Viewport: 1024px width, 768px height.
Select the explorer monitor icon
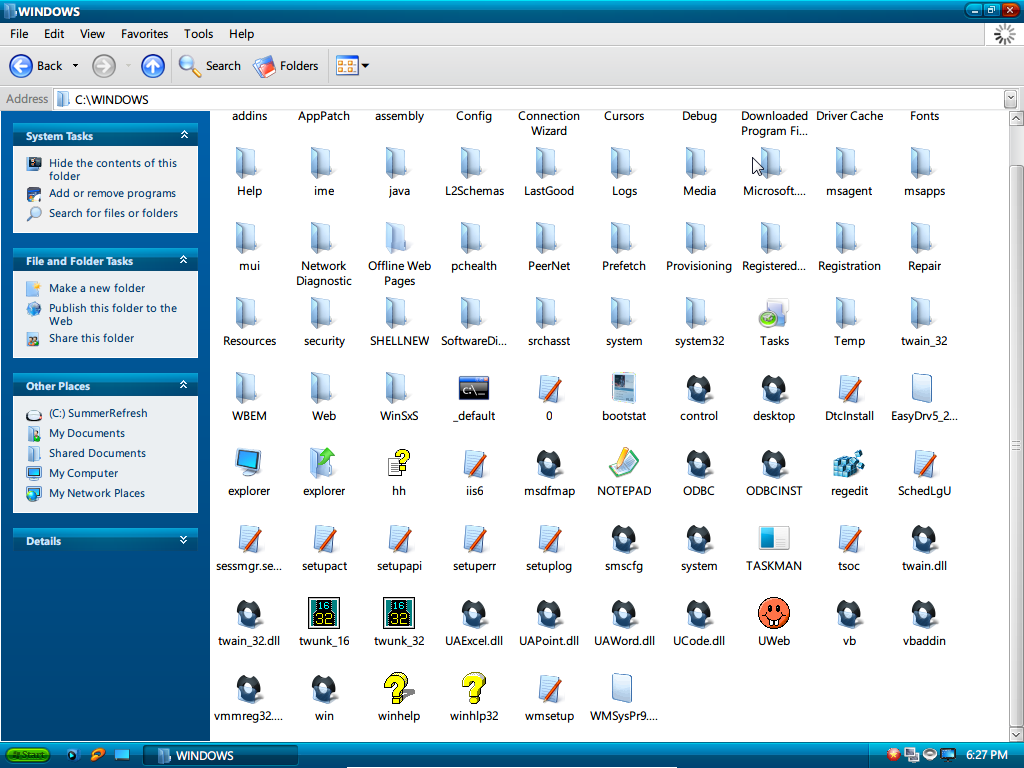[249, 463]
